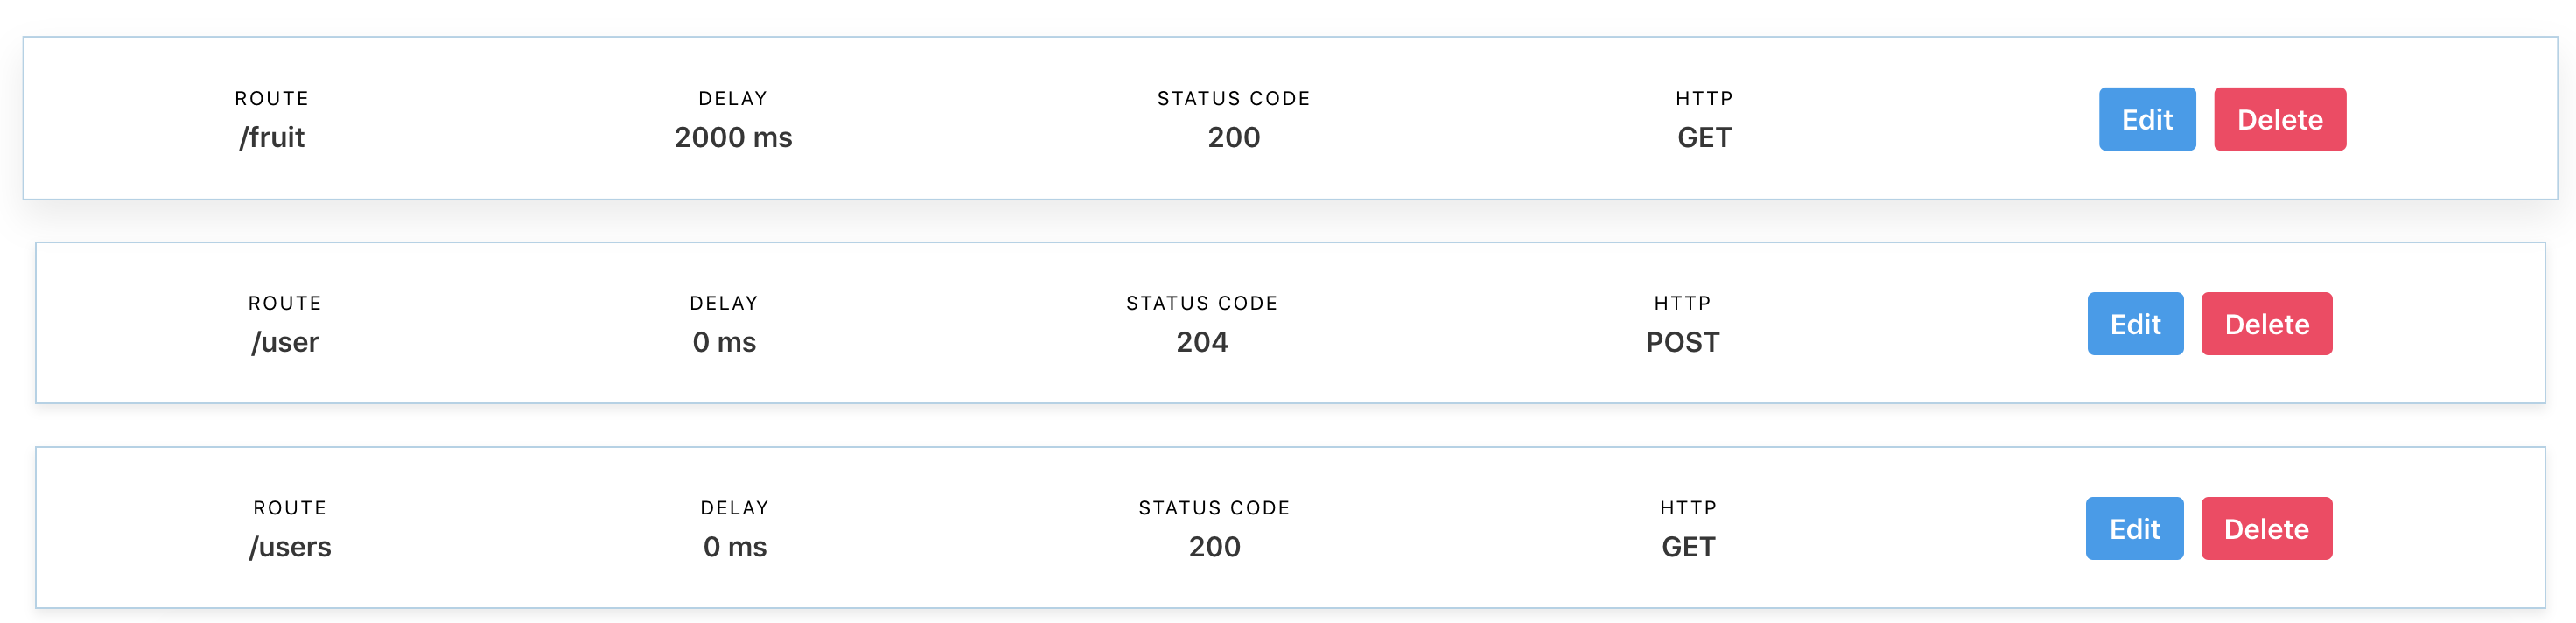Click the ROUTE label in /fruit row
The height and width of the screenshot is (623, 2576).
[271, 98]
